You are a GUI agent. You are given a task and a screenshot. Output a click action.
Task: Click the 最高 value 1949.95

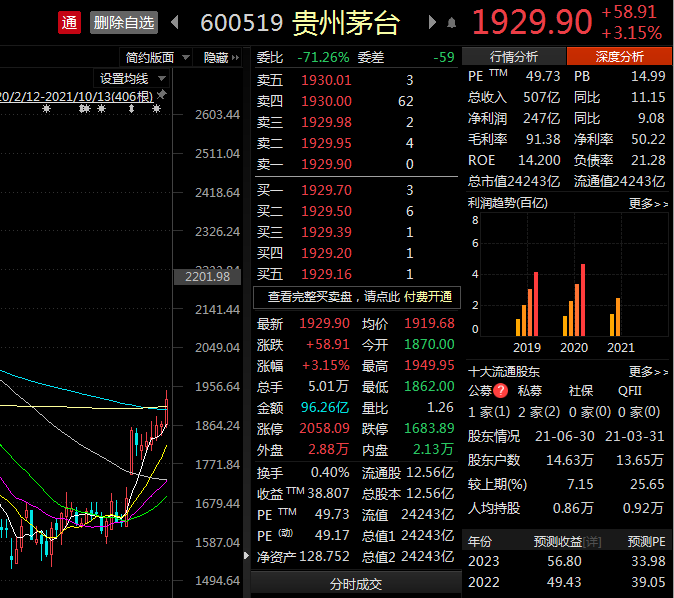[429, 365]
